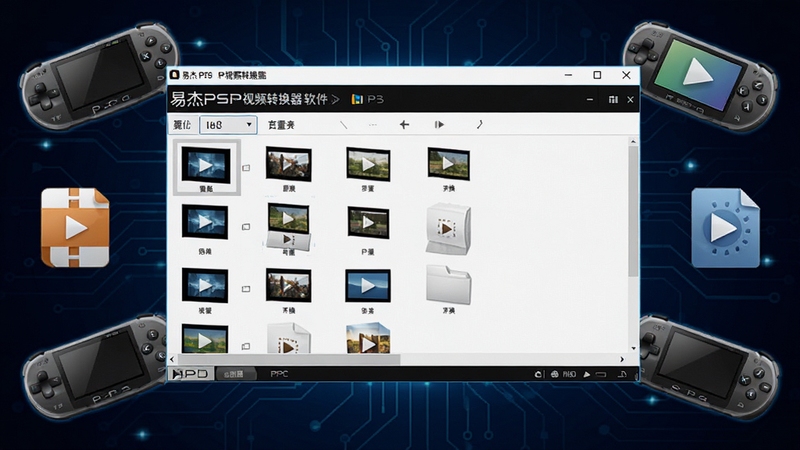Switch to the PD tab at bottom
Viewport: 800px width, 450px height.
pos(191,374)
